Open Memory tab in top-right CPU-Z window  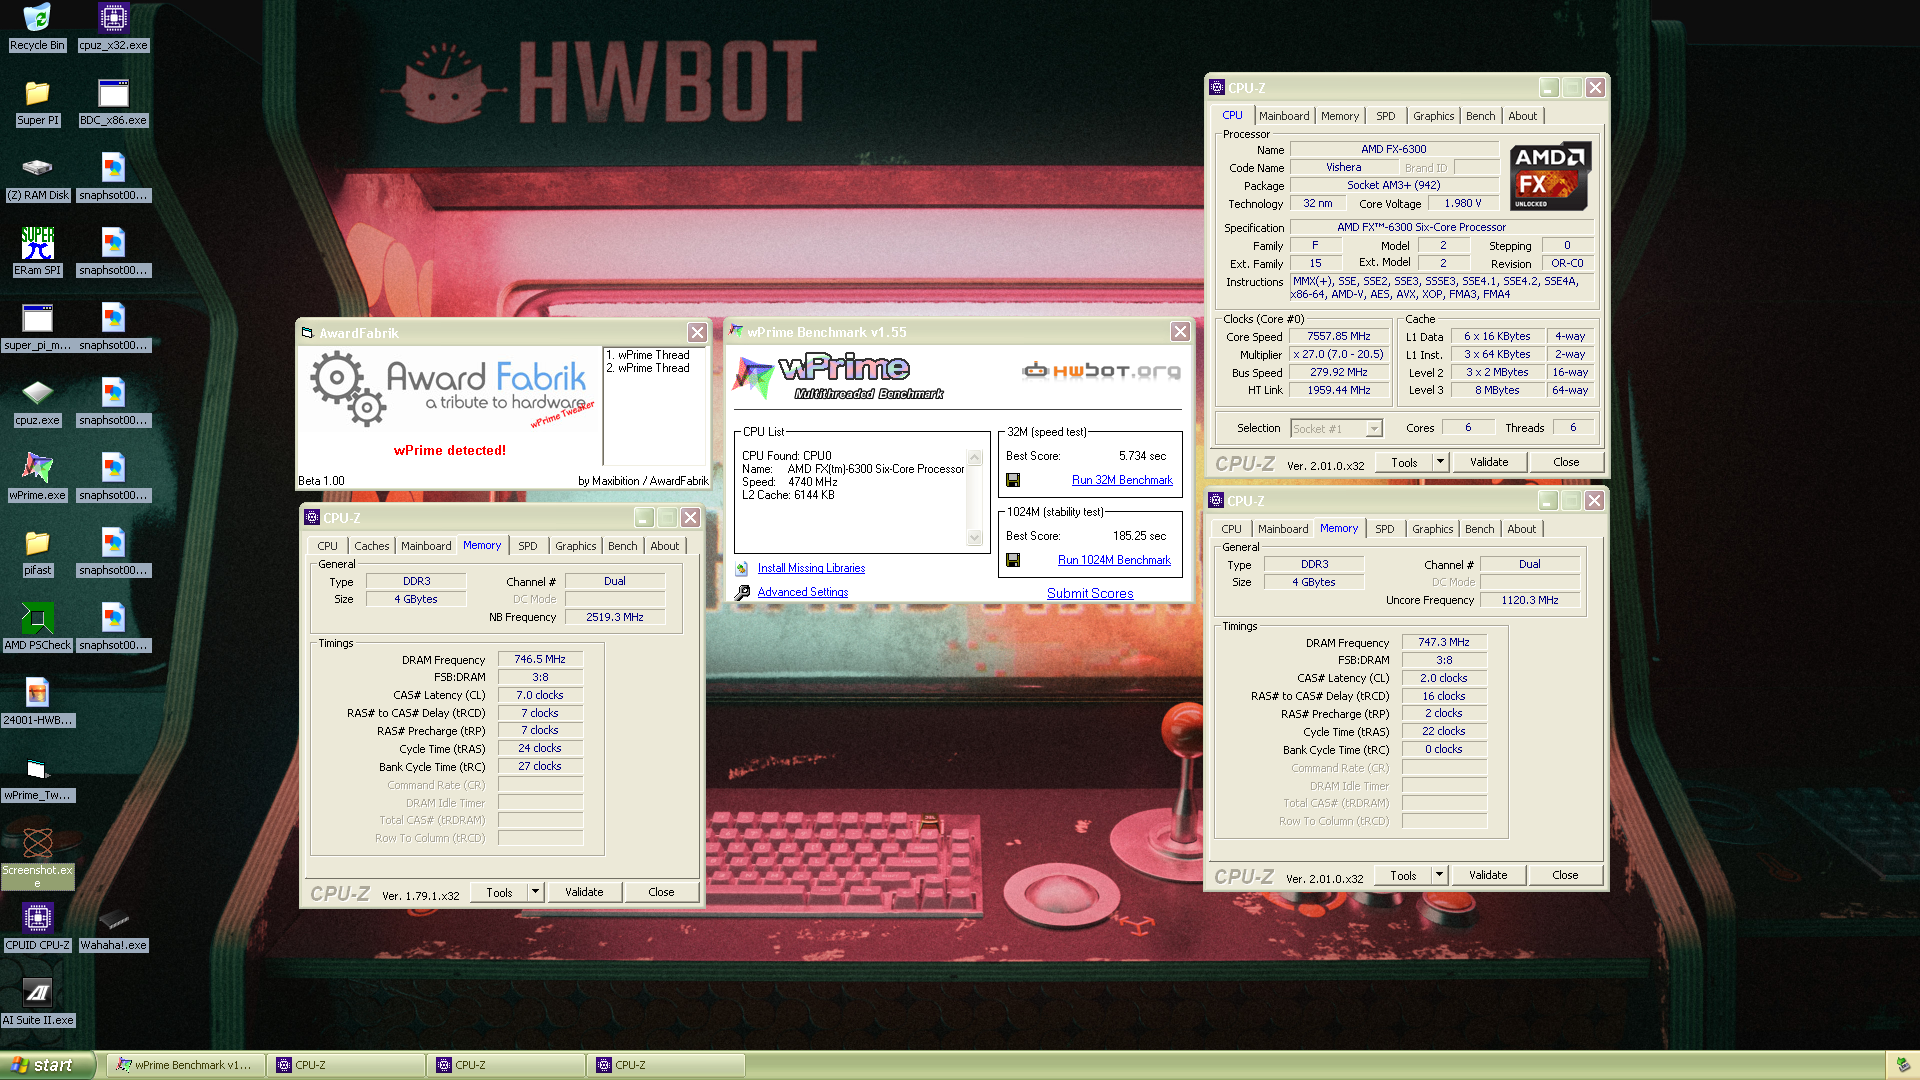coord(1340,116)
